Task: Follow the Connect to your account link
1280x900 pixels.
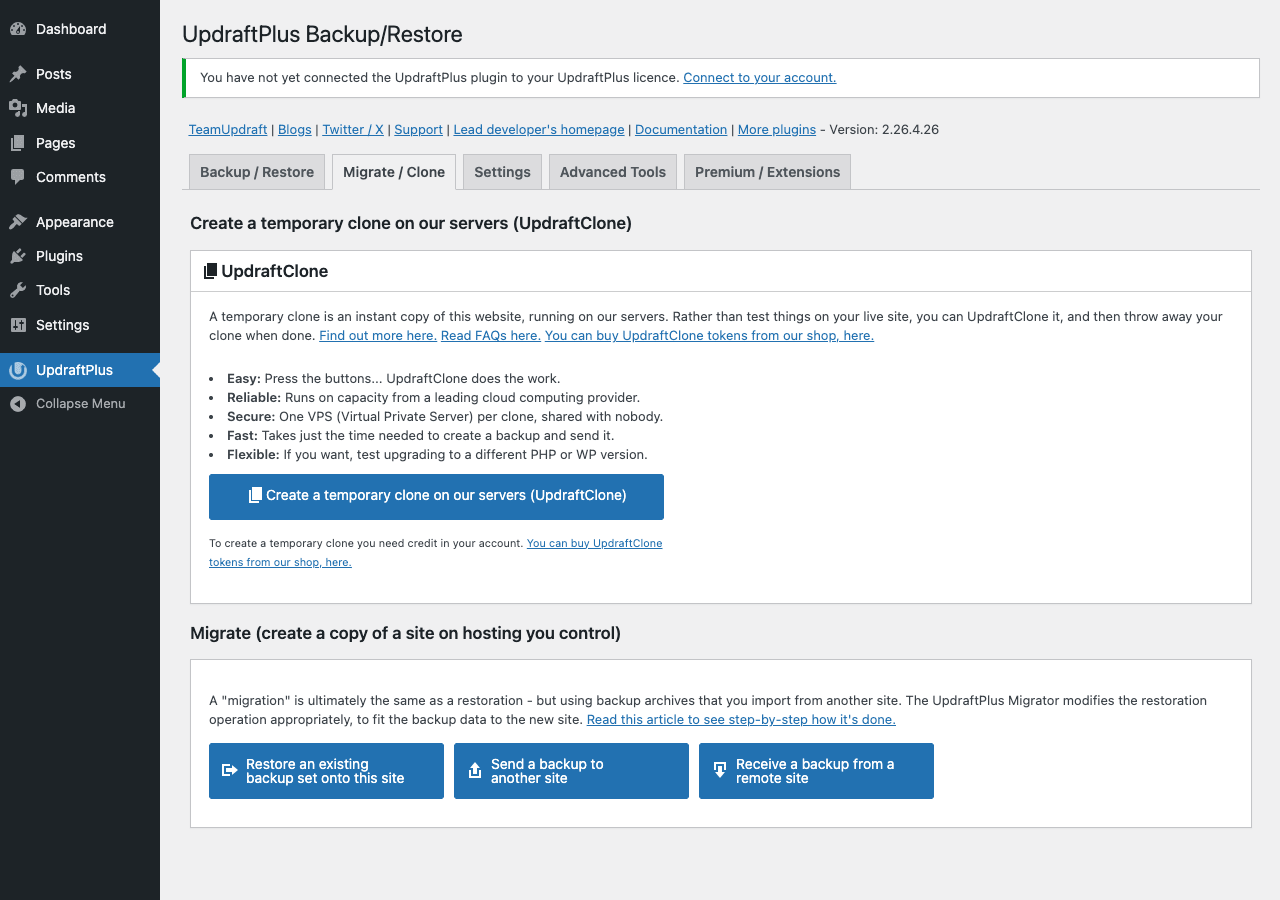Action: tap(760, 78)
